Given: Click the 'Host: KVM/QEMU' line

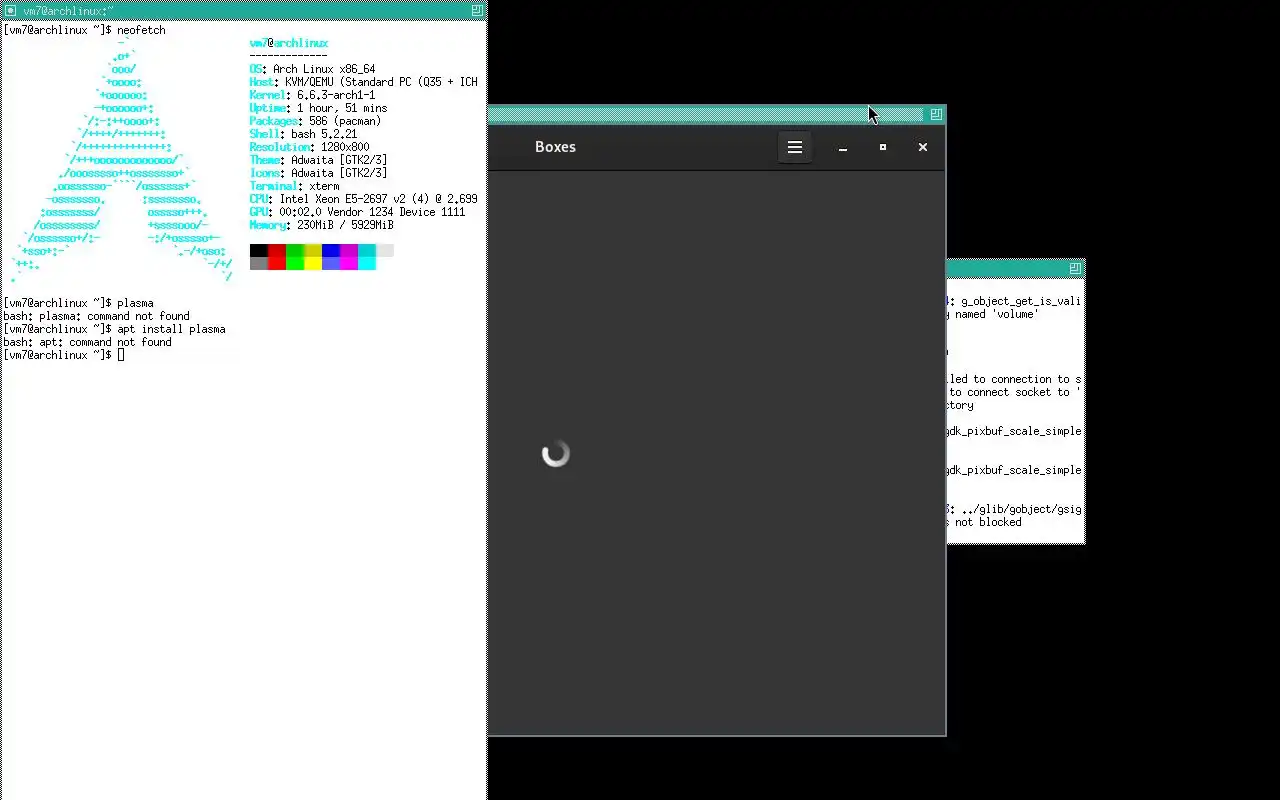Looking at the screenshot, I should tap(363, 82).
